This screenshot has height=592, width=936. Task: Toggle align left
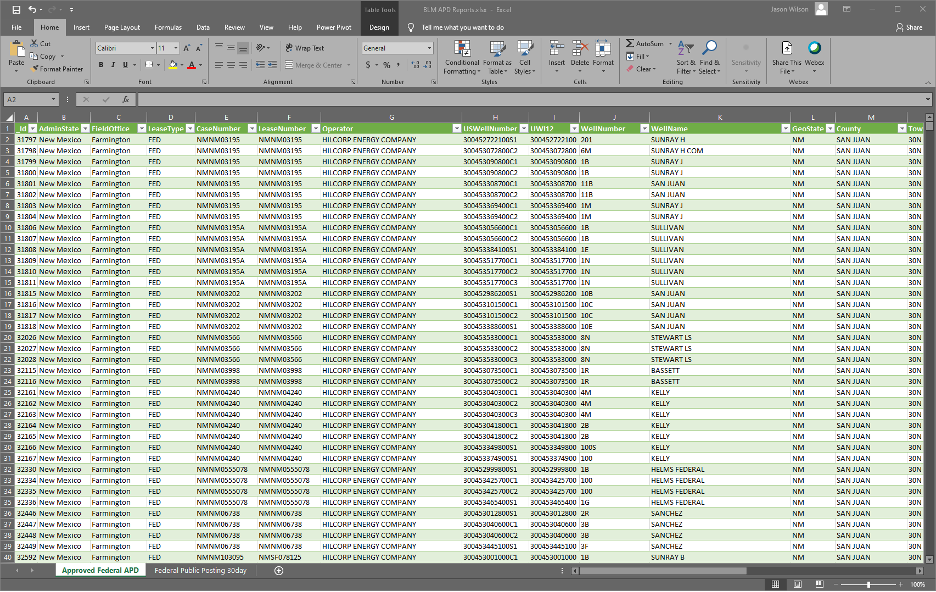219,64
